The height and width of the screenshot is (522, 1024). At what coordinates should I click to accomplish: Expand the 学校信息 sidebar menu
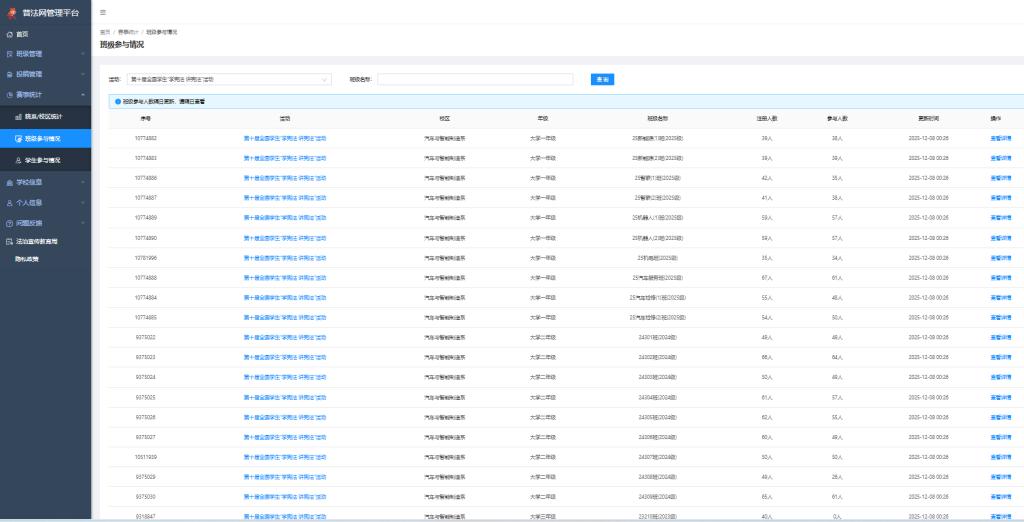pyautogui.click(x=43, y=182)
